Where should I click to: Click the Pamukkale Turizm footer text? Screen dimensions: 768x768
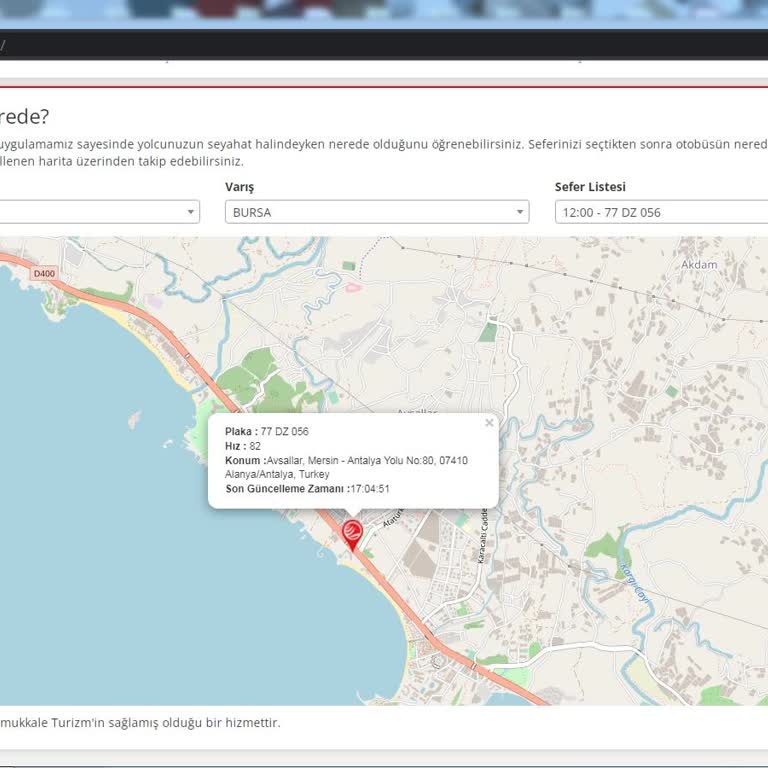tap(140, 722)
